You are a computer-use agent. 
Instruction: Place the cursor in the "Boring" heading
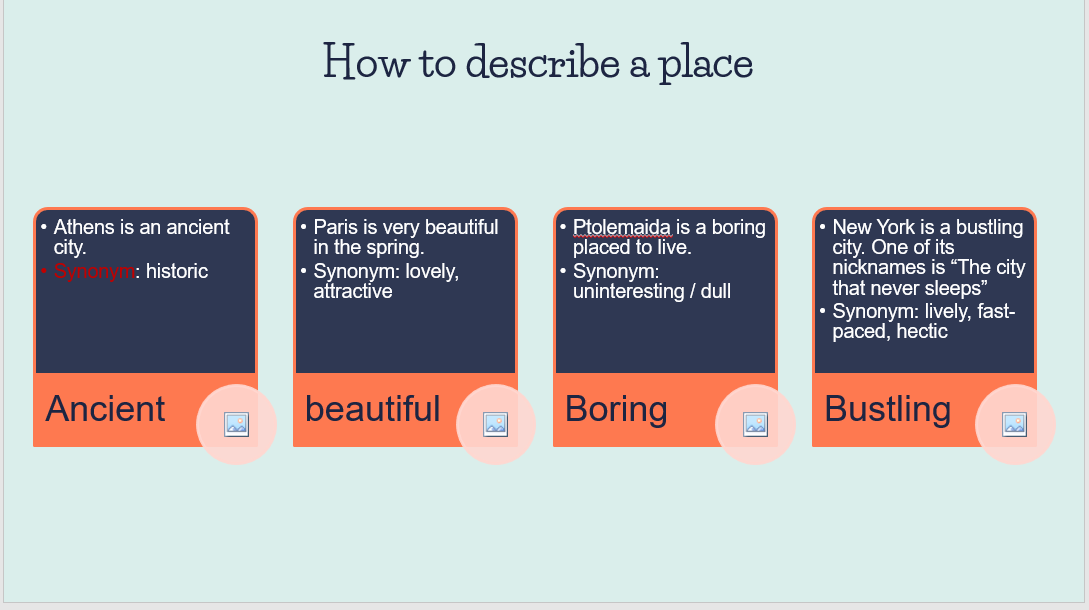616,409
